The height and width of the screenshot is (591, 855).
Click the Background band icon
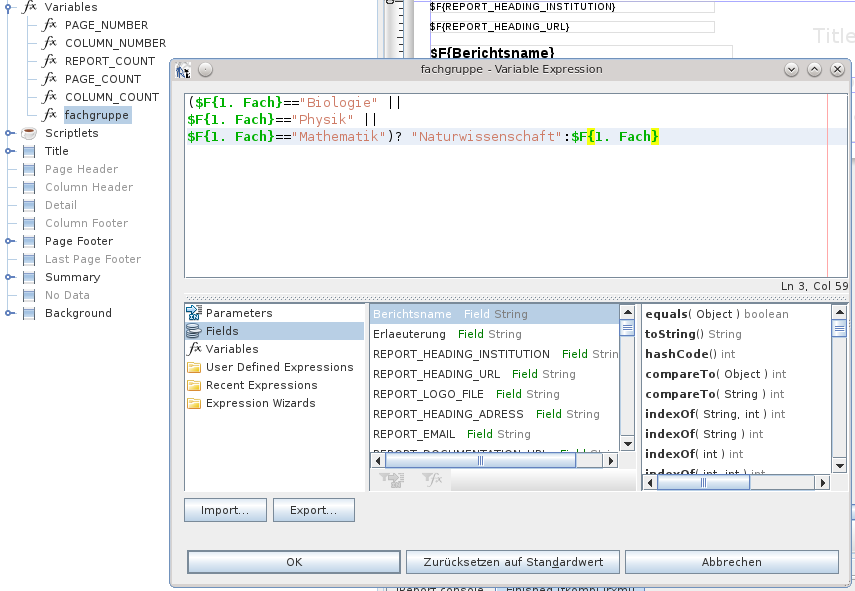pos(29,313)
